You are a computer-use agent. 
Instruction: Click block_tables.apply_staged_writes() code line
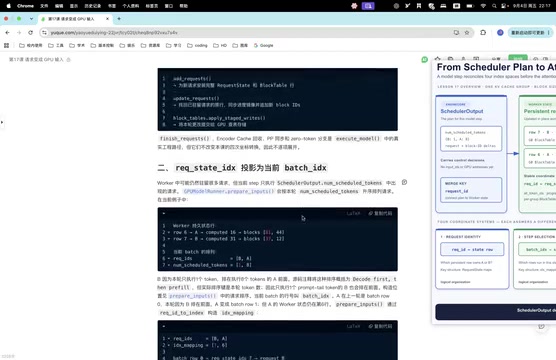tap(219, 118)
